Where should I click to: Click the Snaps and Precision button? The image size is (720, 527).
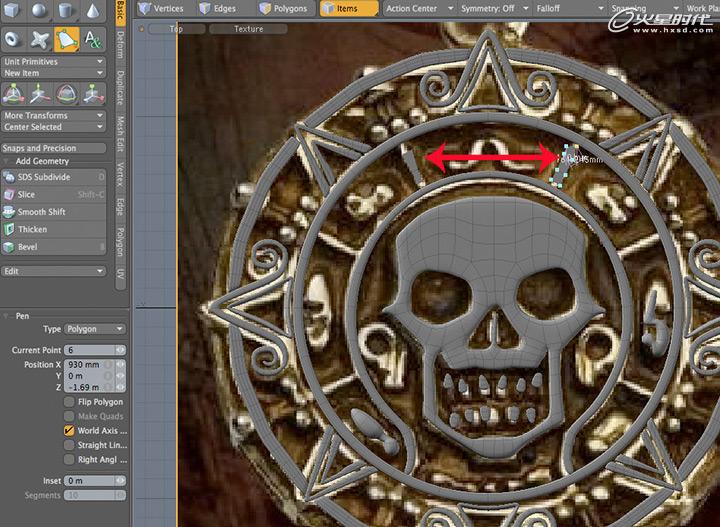tap(53, 148)
